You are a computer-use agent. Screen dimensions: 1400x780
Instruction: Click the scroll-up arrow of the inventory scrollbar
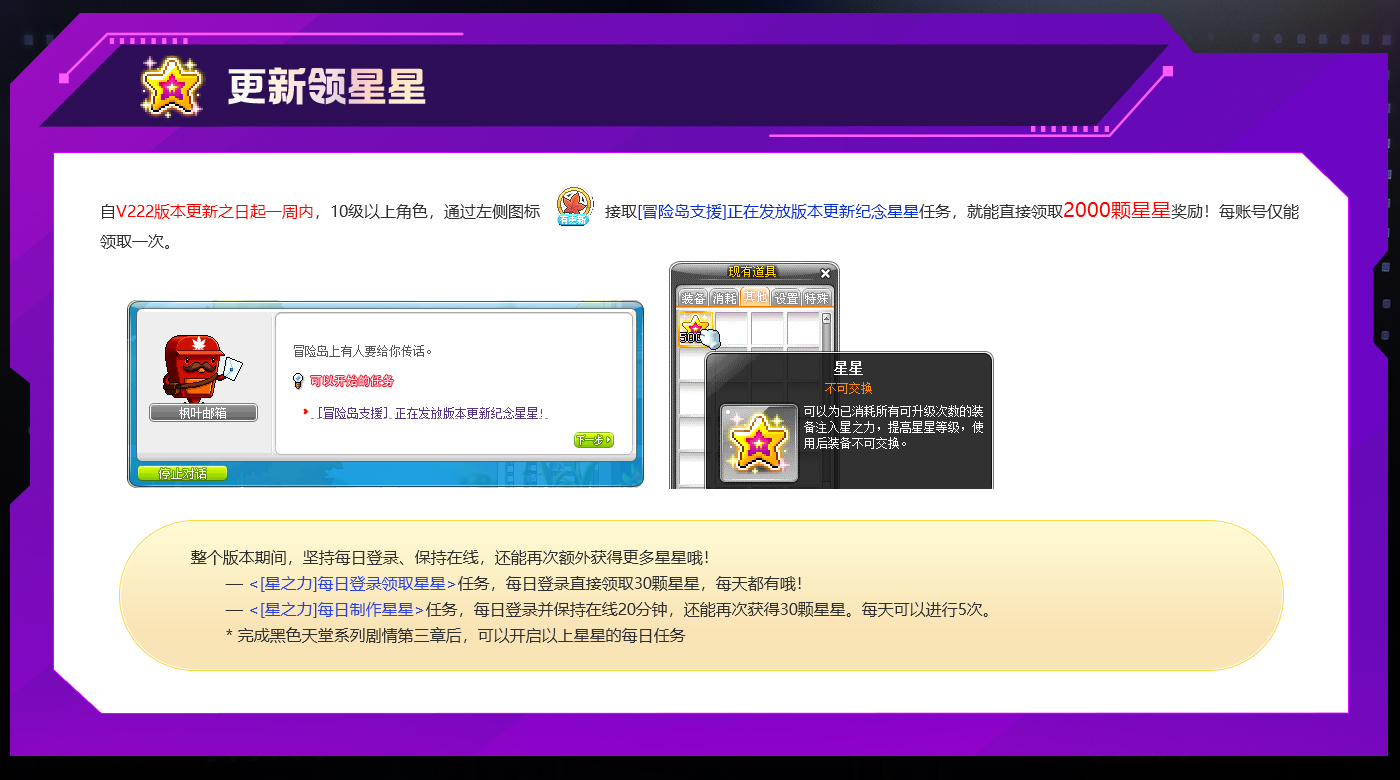point(826,319)
